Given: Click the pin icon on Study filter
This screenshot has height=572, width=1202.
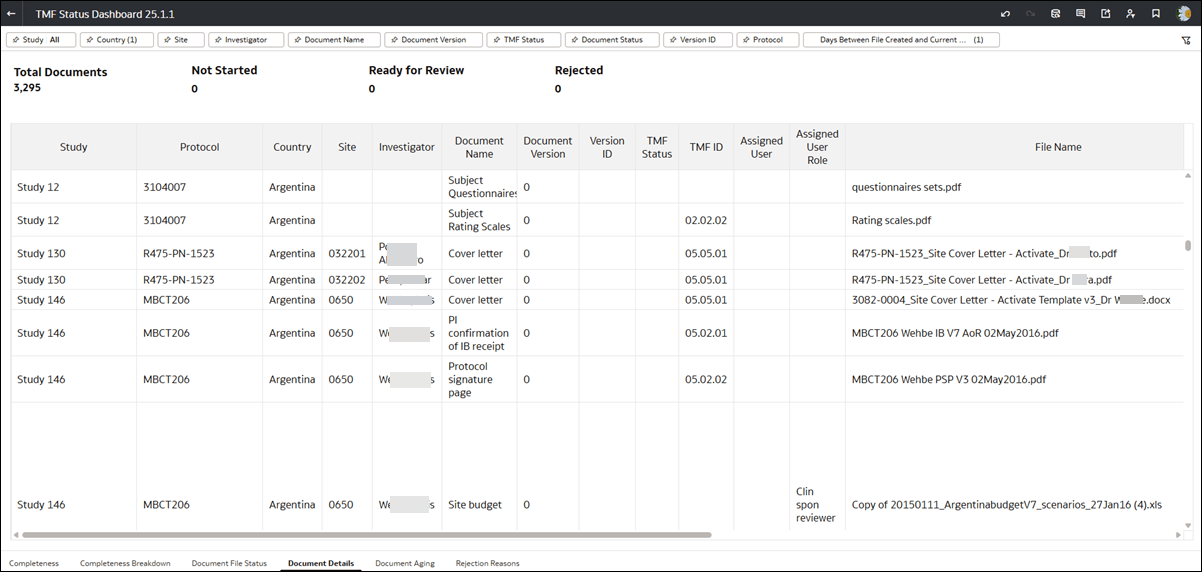Looking at the screenshot, I should click(x=15, y=40).
